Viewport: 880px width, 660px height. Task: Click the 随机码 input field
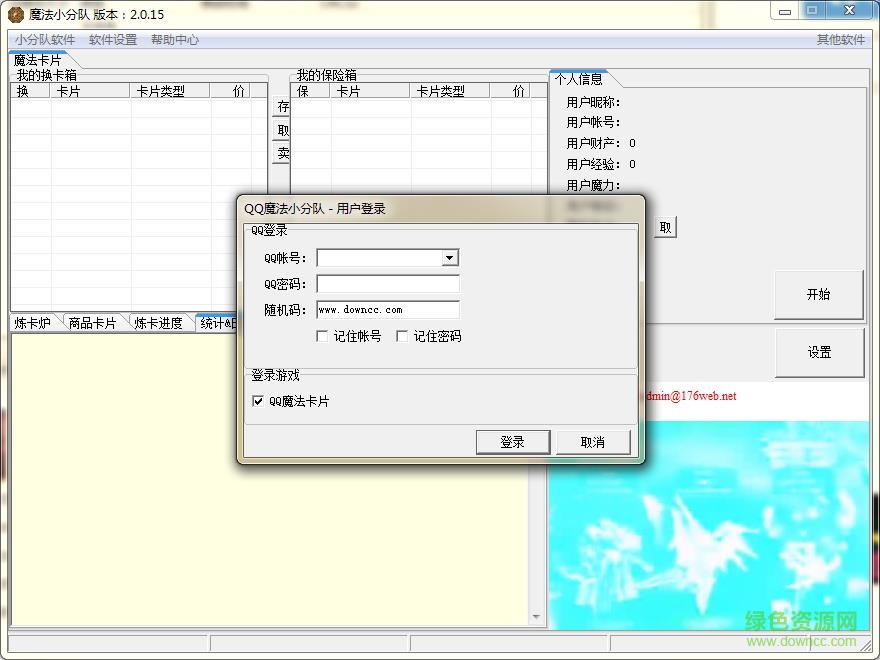pos(388,310)
